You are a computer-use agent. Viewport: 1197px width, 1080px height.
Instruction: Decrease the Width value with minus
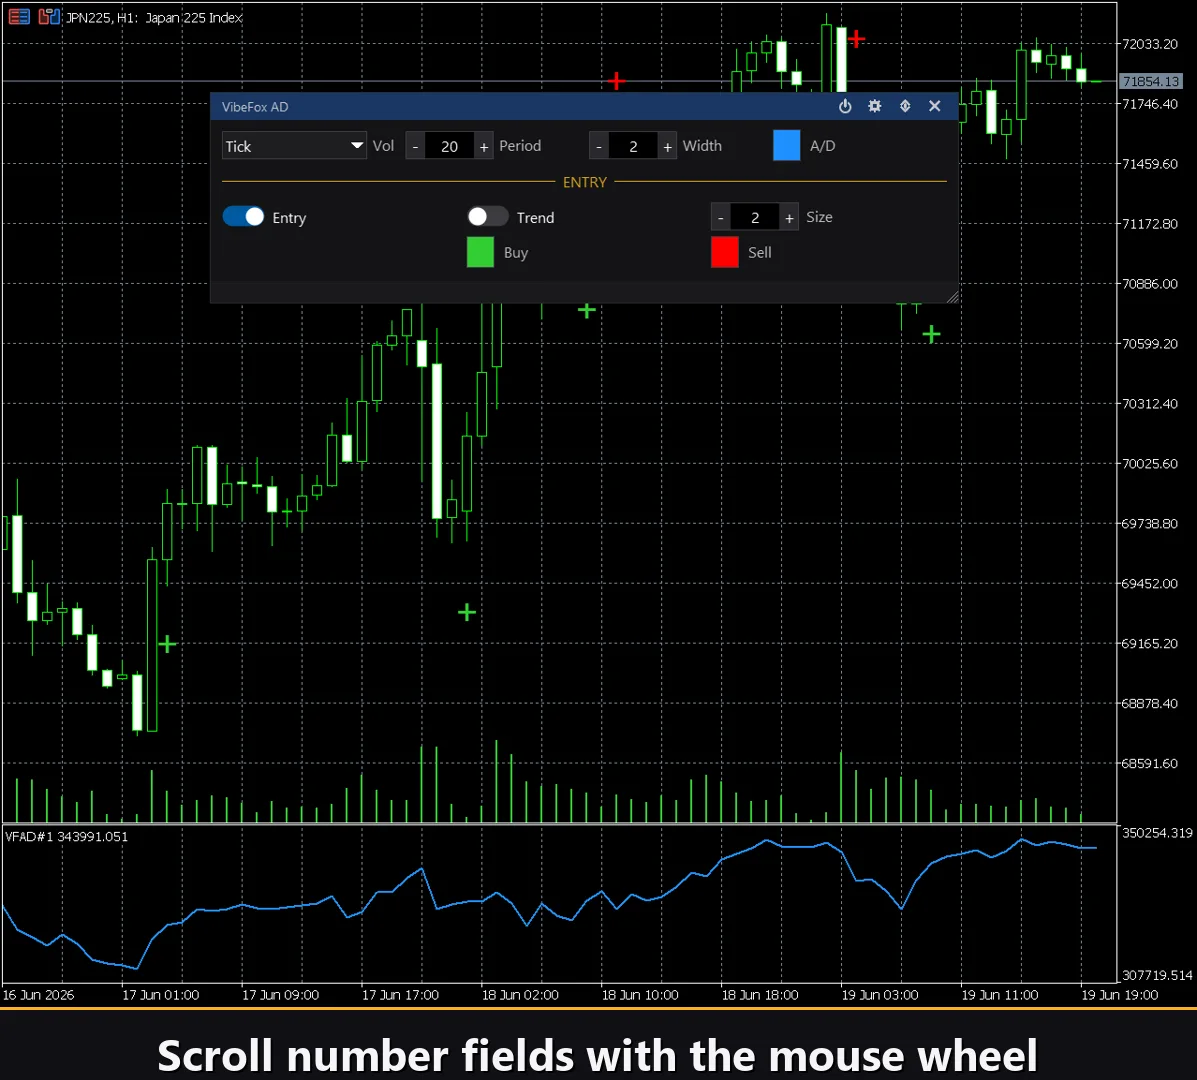[599, 147]
